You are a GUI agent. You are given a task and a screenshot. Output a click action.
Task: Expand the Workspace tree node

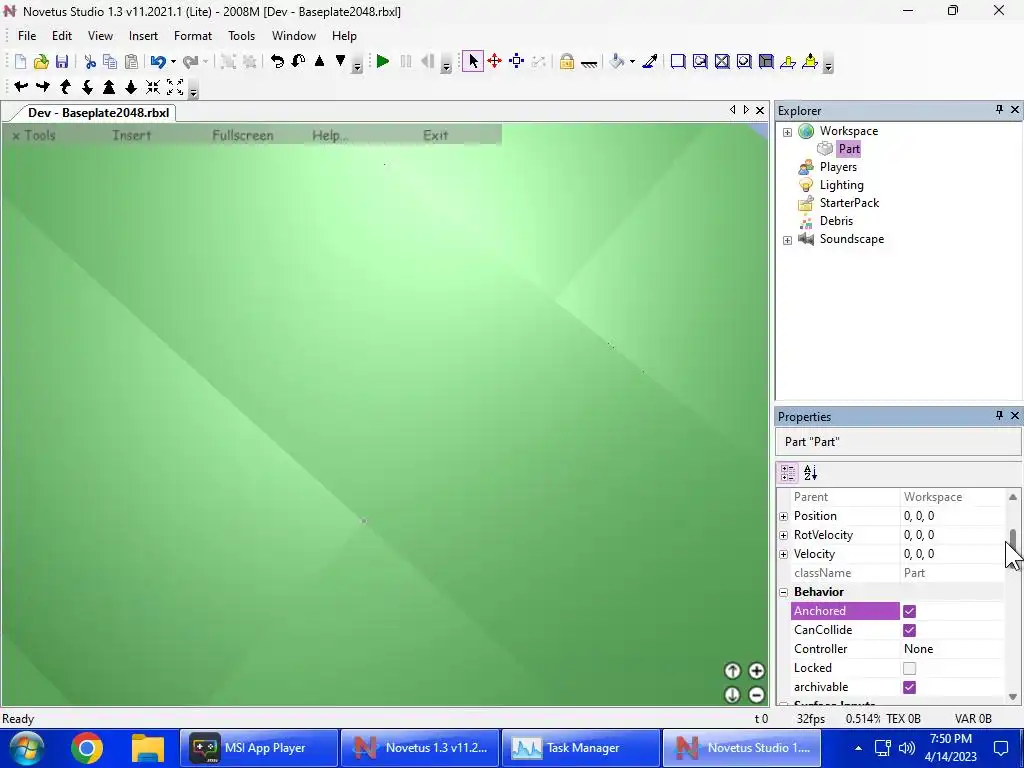click(788, 132)
